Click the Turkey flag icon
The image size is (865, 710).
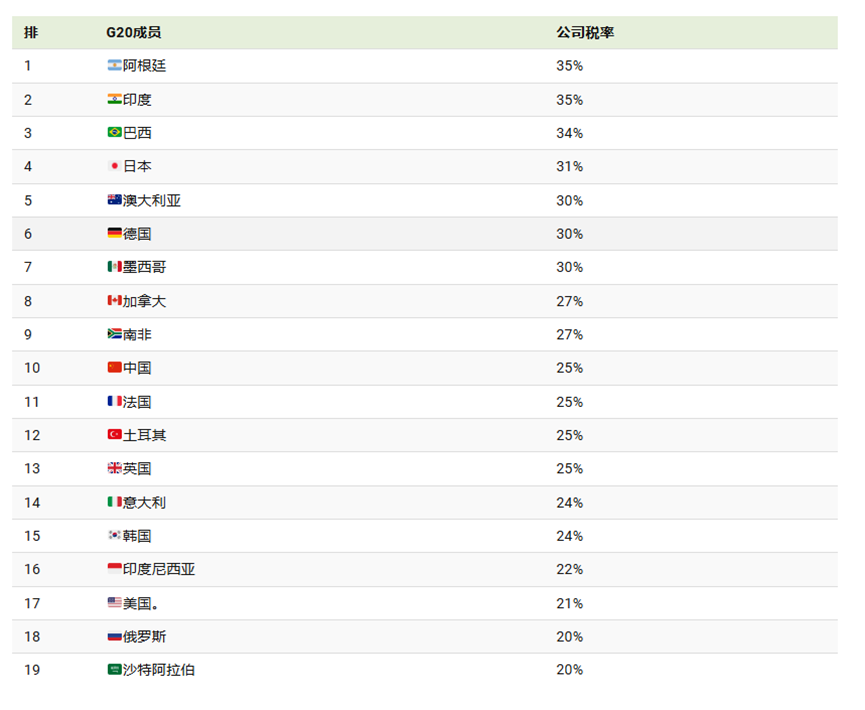point(114,435)
